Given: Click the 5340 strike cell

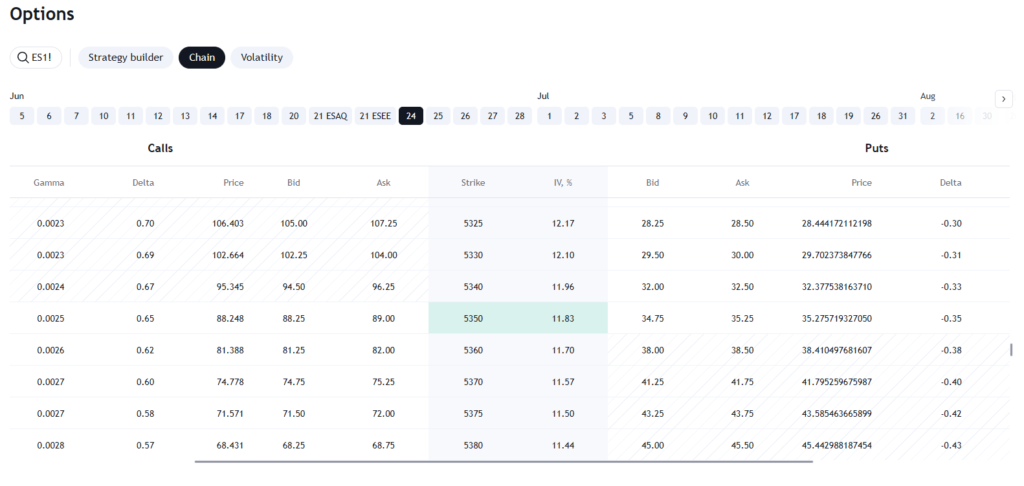Looking at the screenshot, I should point(473,287).
